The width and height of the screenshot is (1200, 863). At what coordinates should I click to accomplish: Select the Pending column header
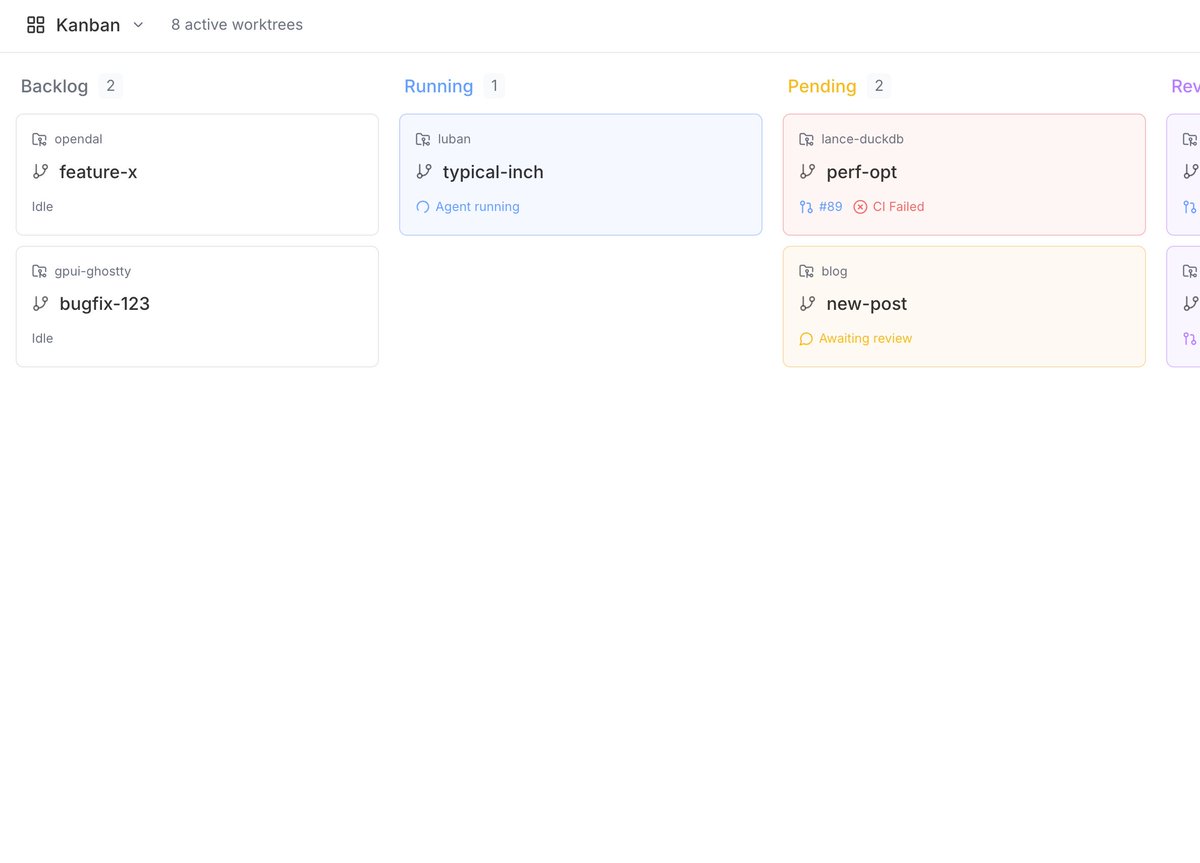[822, 86]
